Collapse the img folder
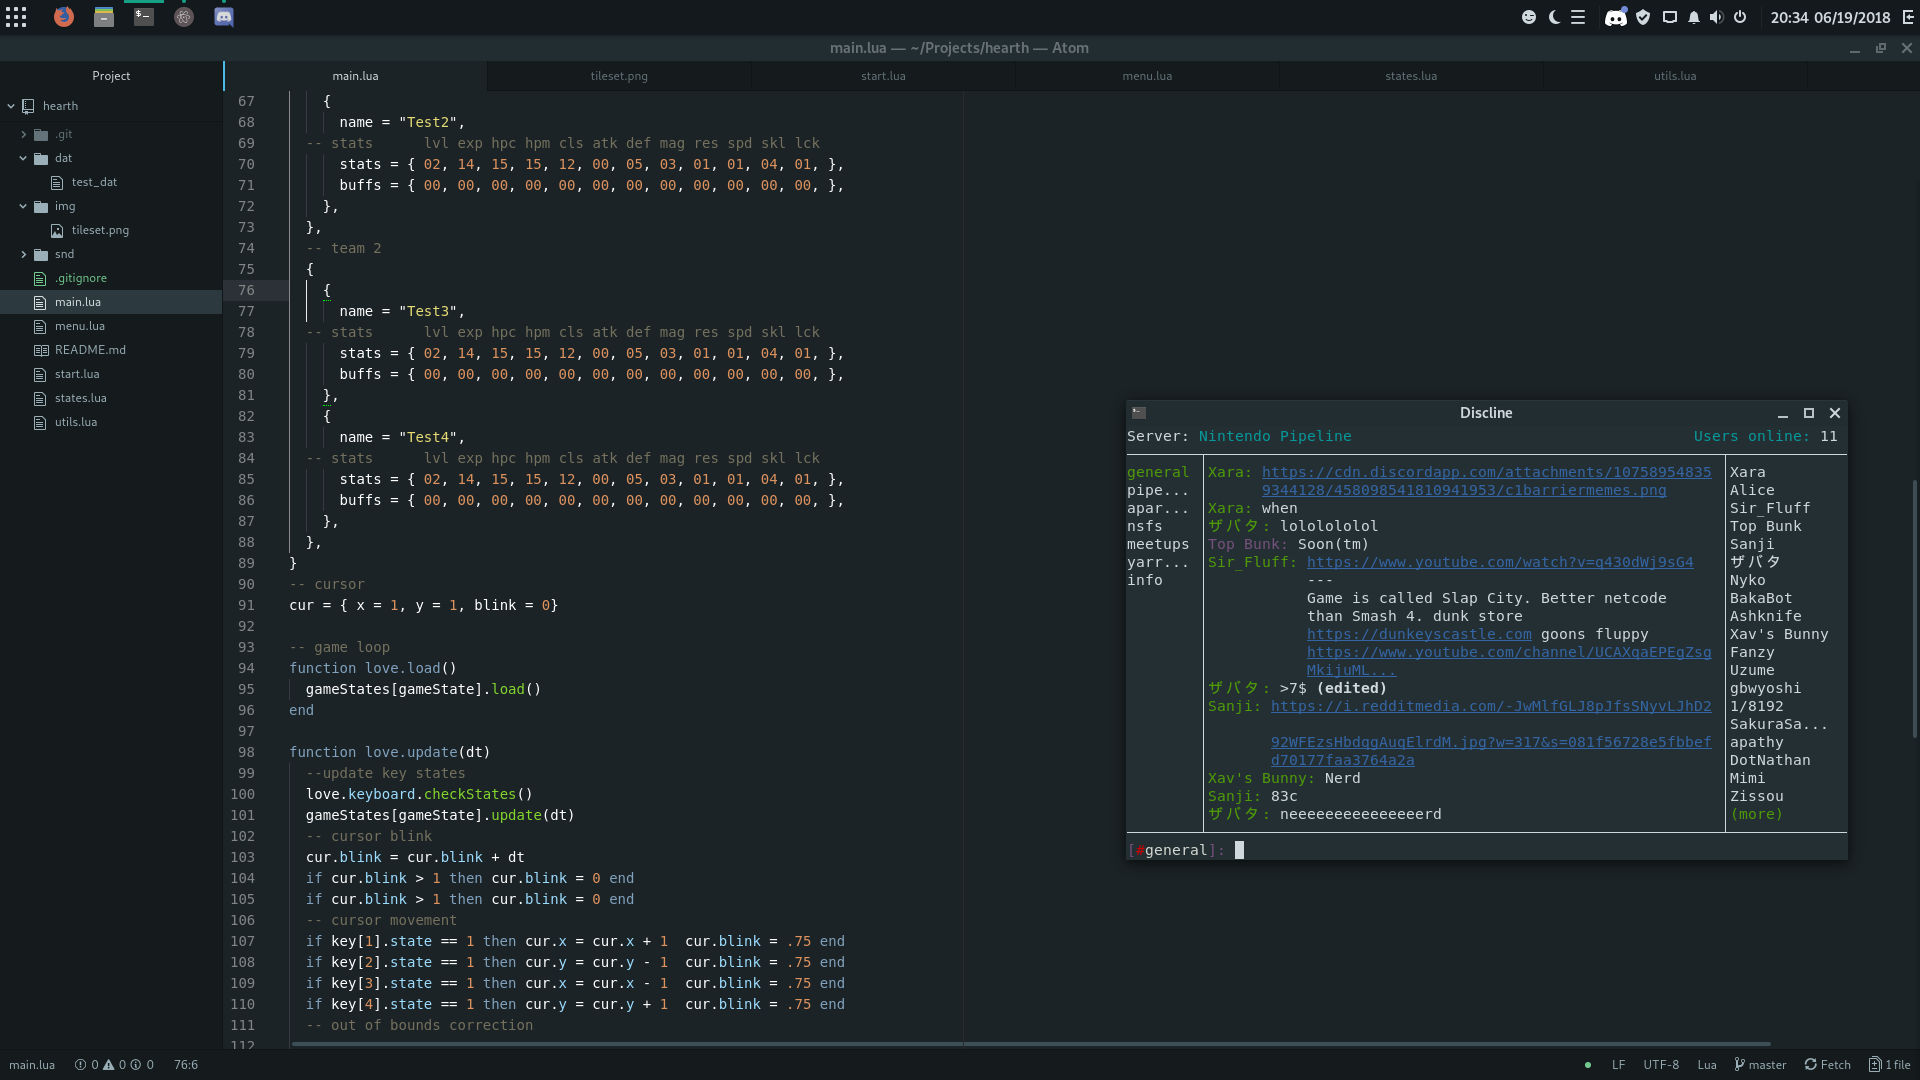 coord(23,206)
